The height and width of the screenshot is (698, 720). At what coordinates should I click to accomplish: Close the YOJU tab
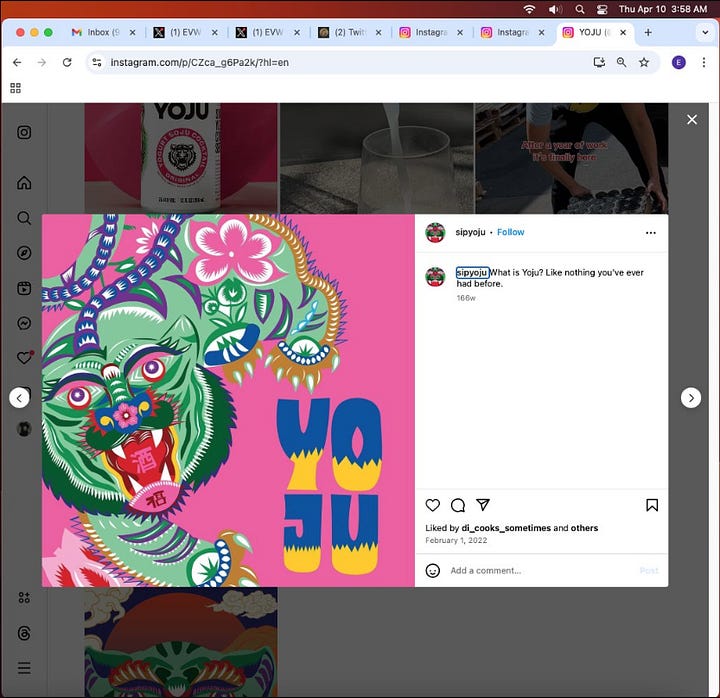623,33
